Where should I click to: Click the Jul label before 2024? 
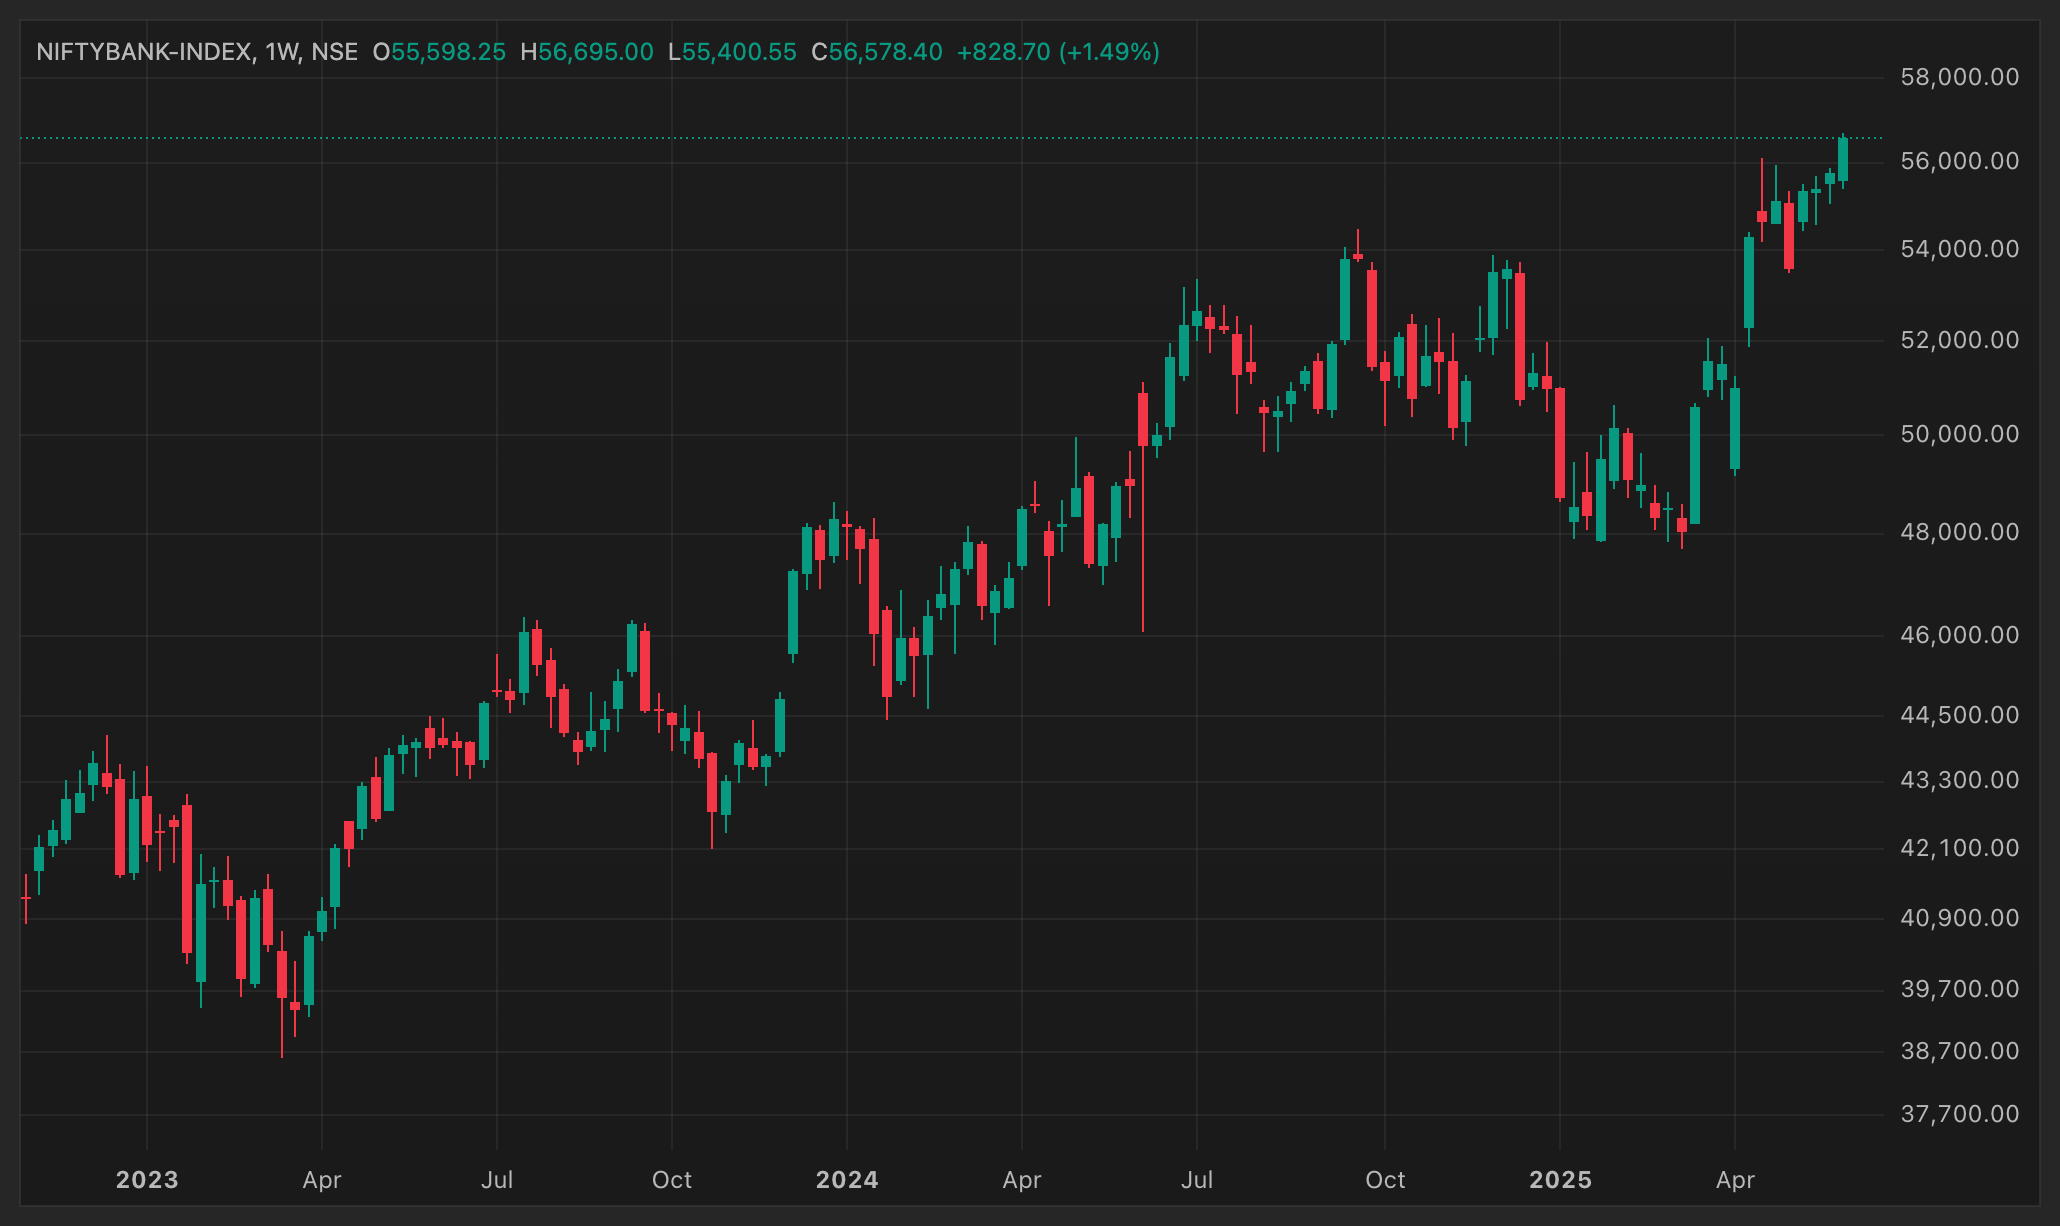point(497,1180)
